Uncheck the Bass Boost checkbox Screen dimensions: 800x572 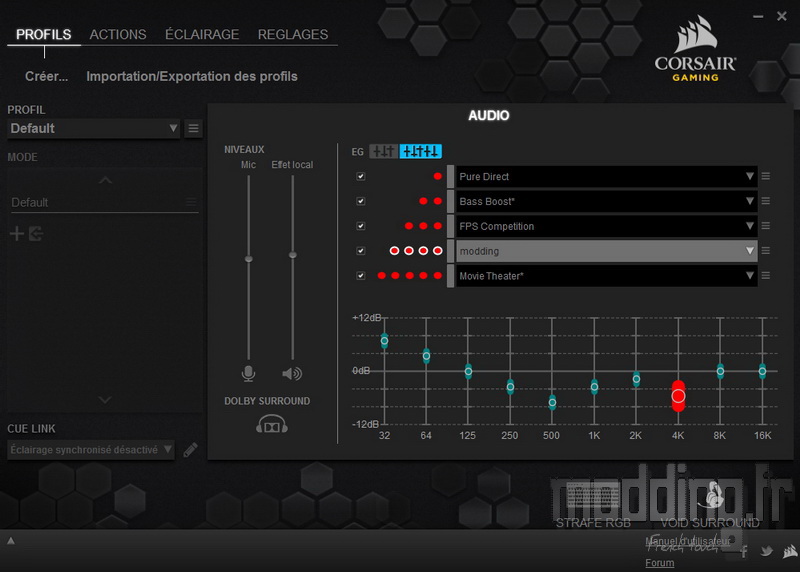click(361, 201)
